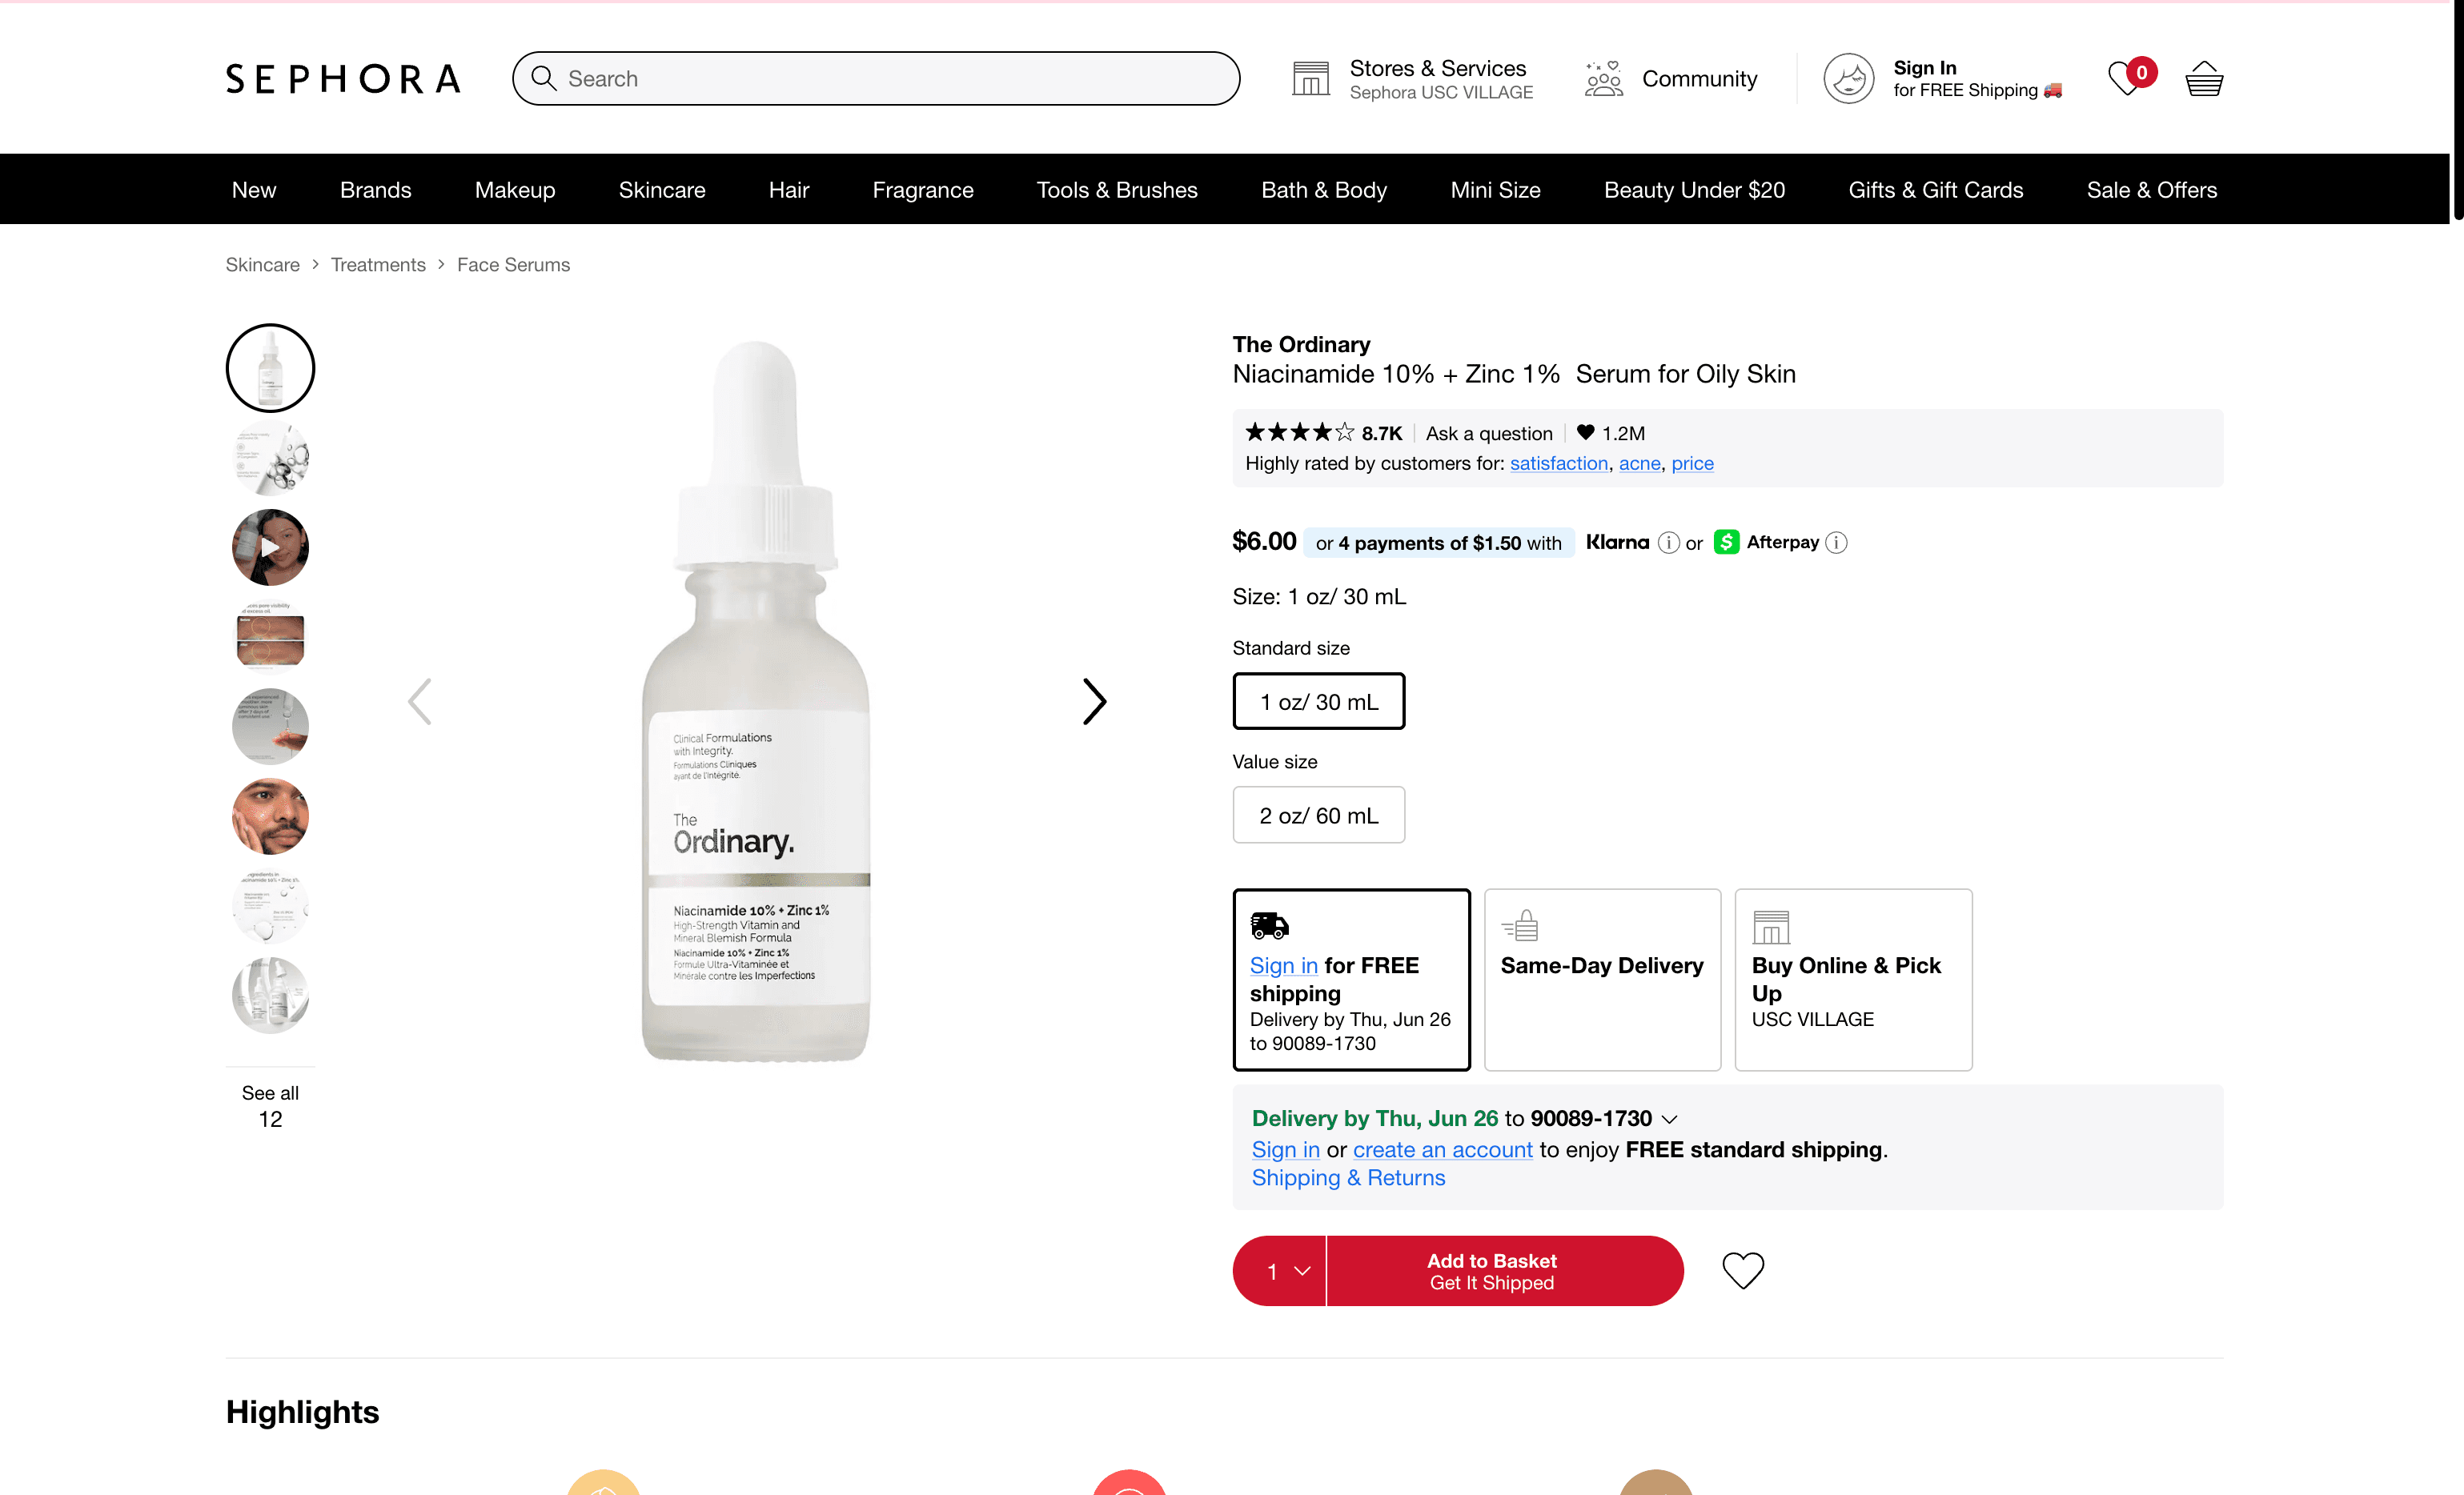Open the shopping basket icon
Image resolution: width=2464 pixels, height=1495 pixels.
click(2203, 79)
